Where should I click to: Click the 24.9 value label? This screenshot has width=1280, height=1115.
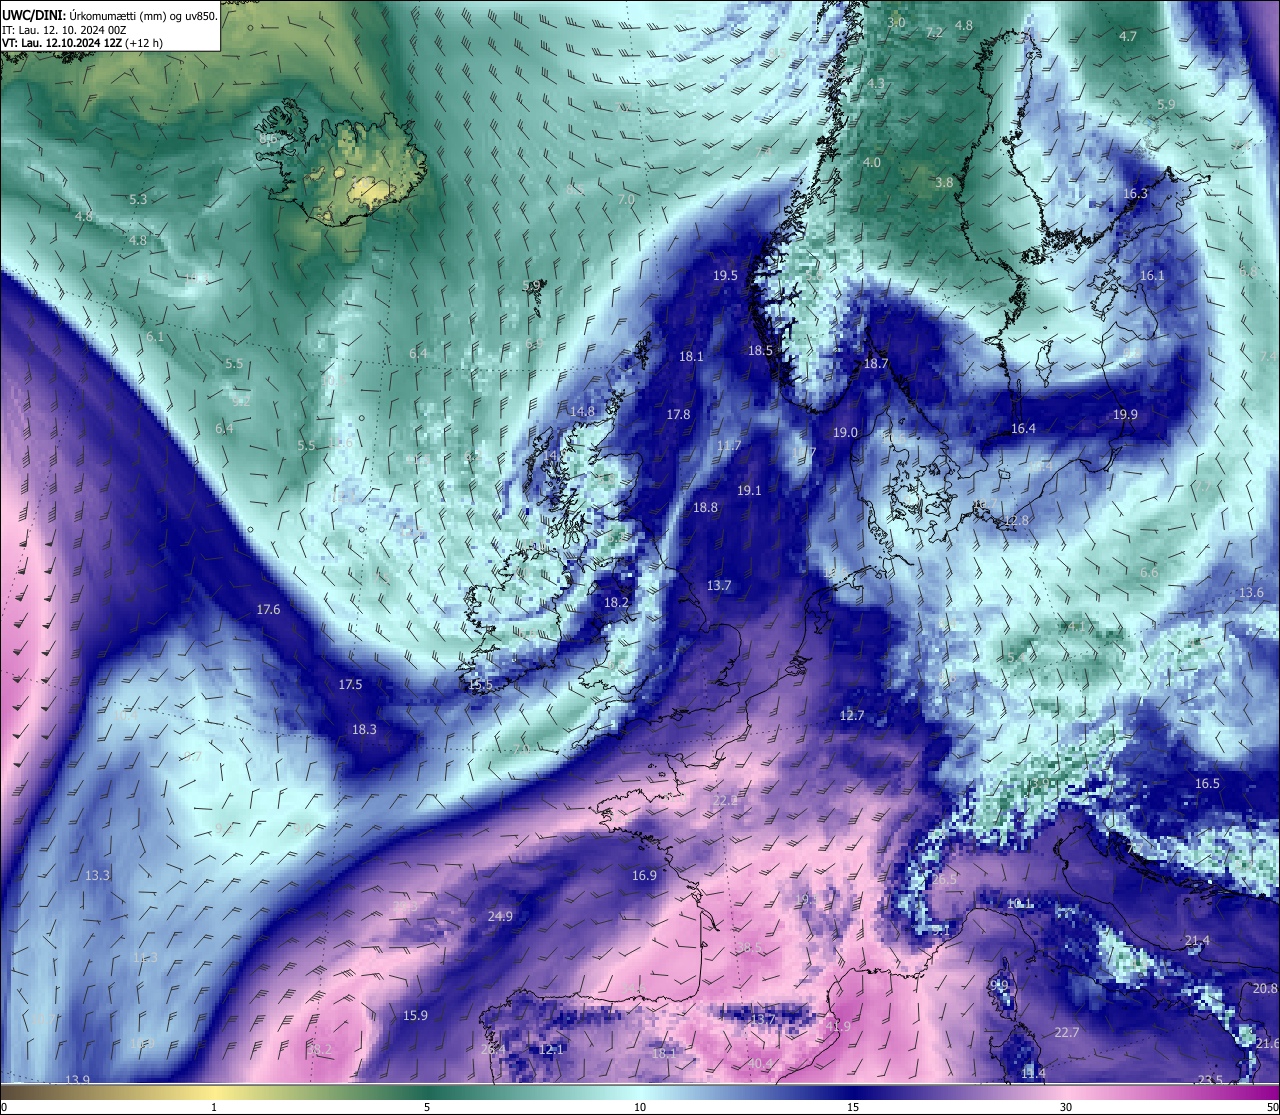click(500, 917)
